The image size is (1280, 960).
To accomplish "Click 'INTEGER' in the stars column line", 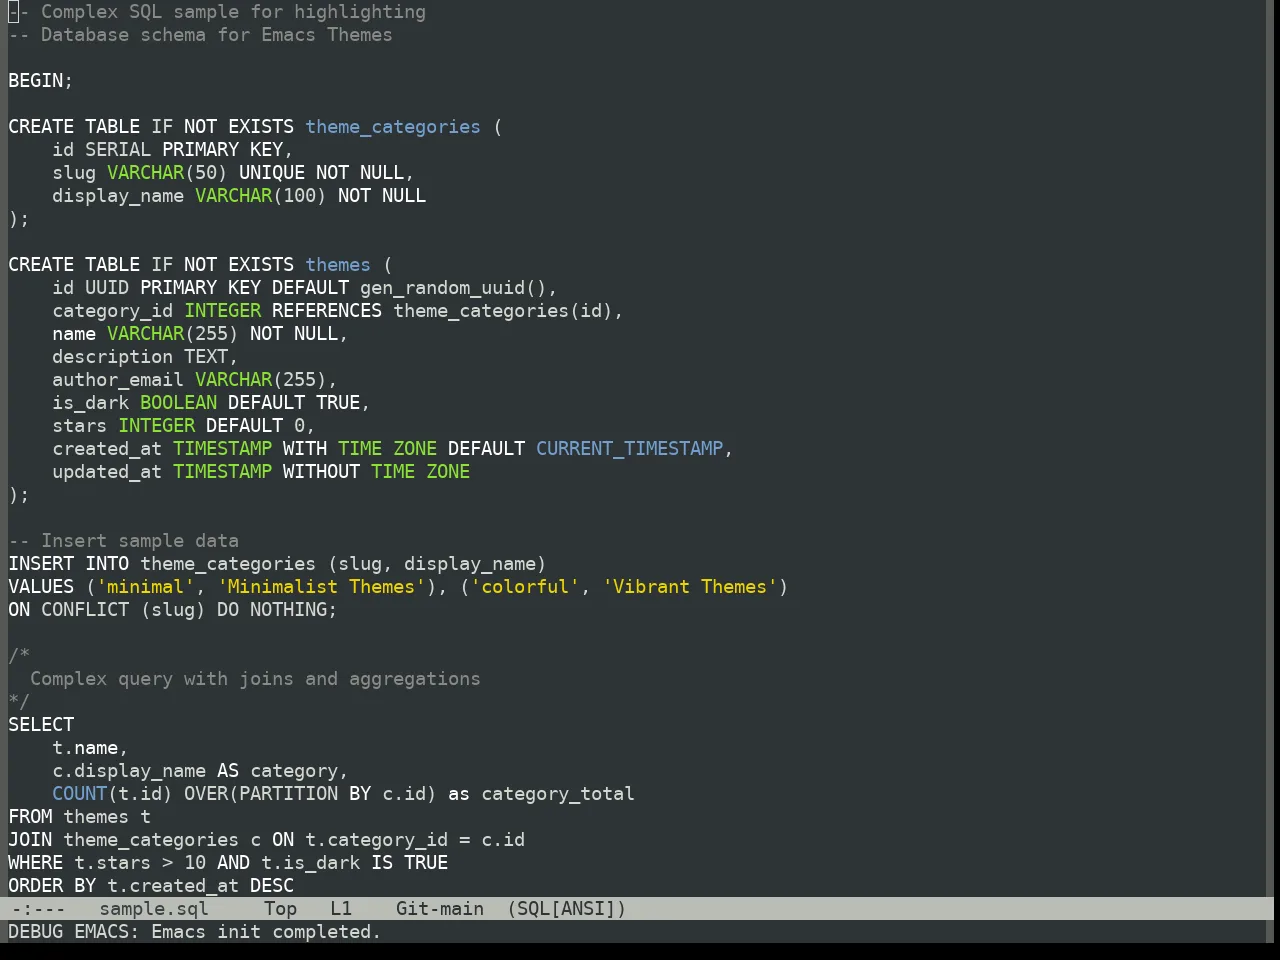I will 157,426.
